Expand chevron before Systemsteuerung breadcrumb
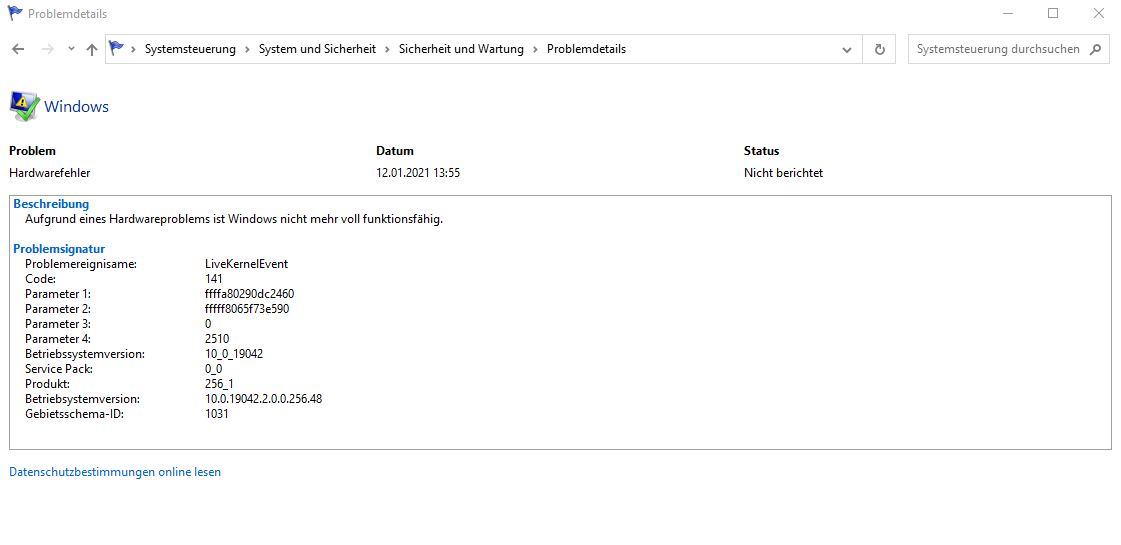This screenshot has height=545, width=1121. coord(134,49)
